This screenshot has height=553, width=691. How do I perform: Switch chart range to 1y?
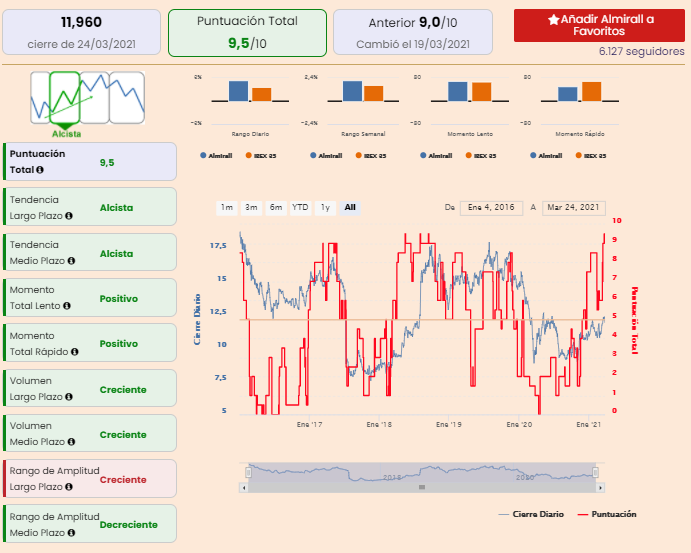point(325,208)
